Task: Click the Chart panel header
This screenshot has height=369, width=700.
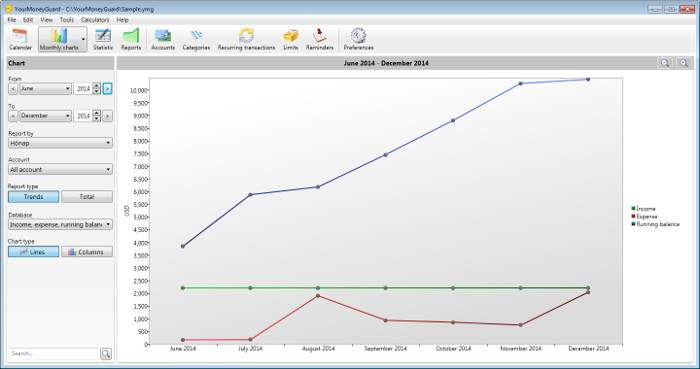Action: click(60, 63)
